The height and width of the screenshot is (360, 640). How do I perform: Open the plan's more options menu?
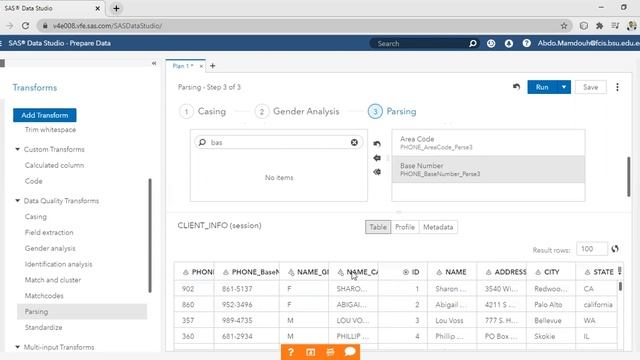617,87
